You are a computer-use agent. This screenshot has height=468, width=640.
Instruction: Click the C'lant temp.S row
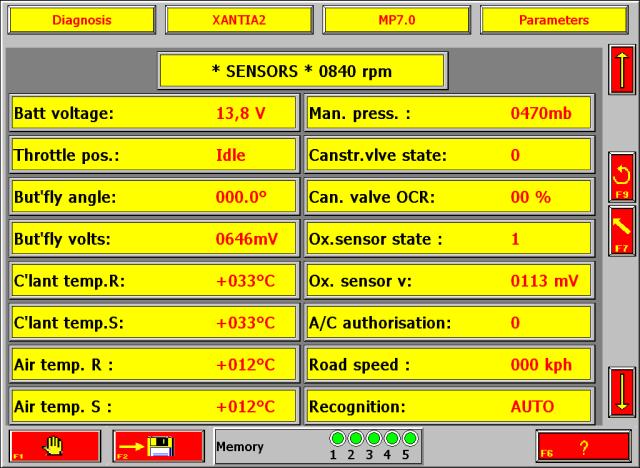click(154, 322)
